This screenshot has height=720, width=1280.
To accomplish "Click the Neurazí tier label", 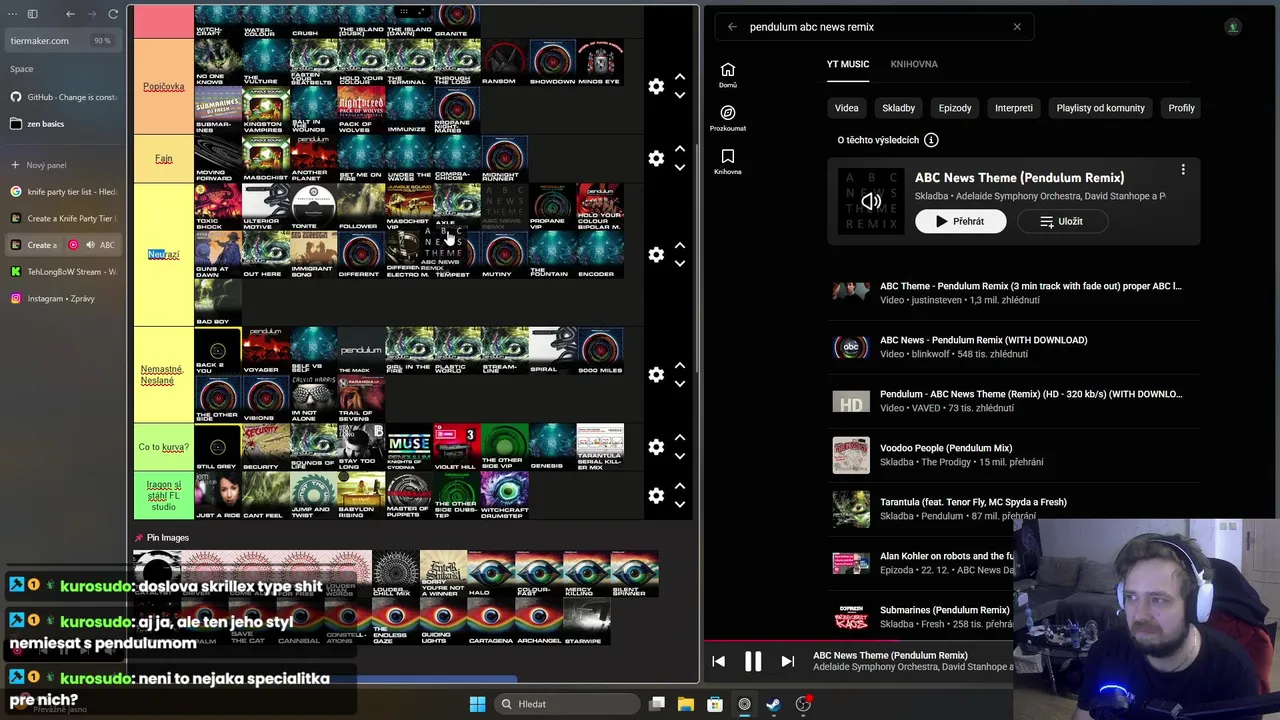I will click(x=163, y=255).
